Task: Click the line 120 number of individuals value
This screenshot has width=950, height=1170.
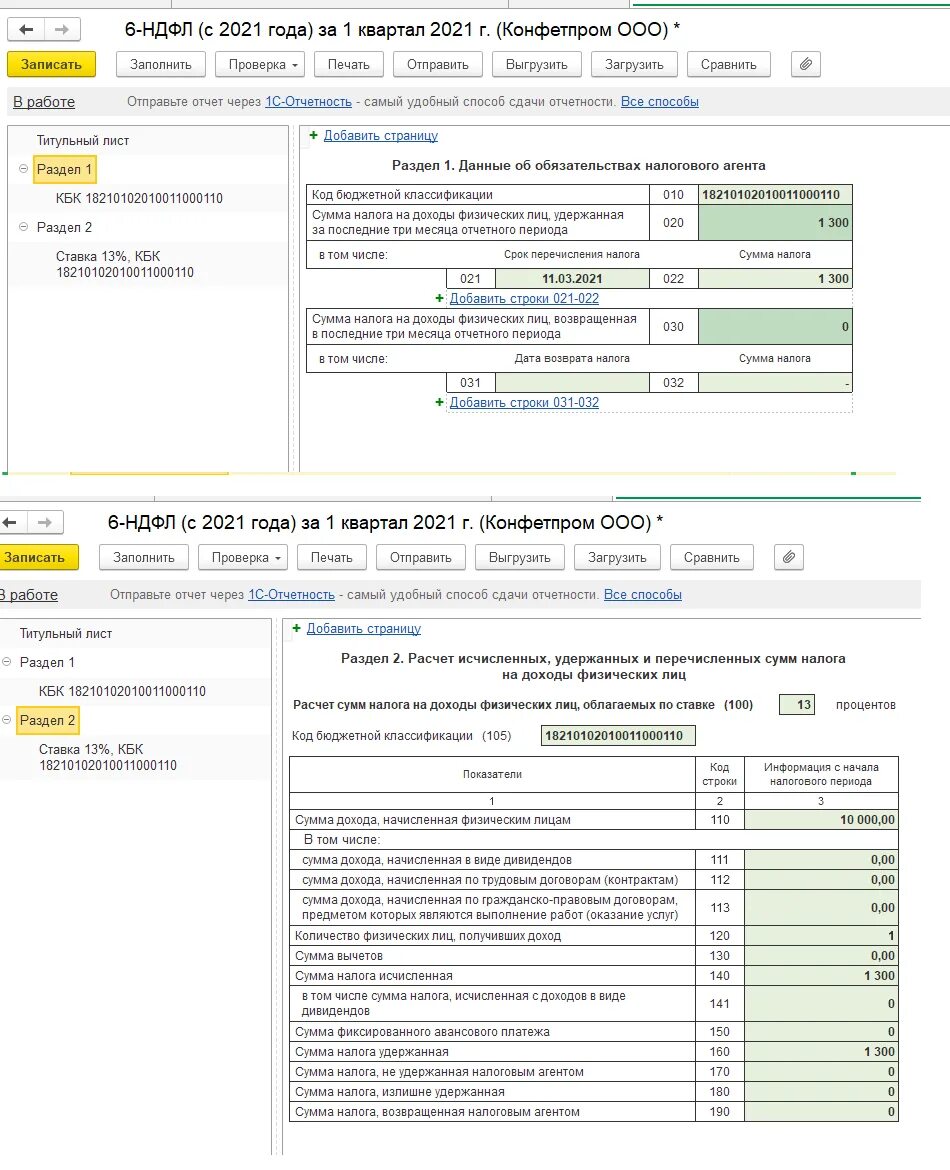Action: tap(822, 936)
